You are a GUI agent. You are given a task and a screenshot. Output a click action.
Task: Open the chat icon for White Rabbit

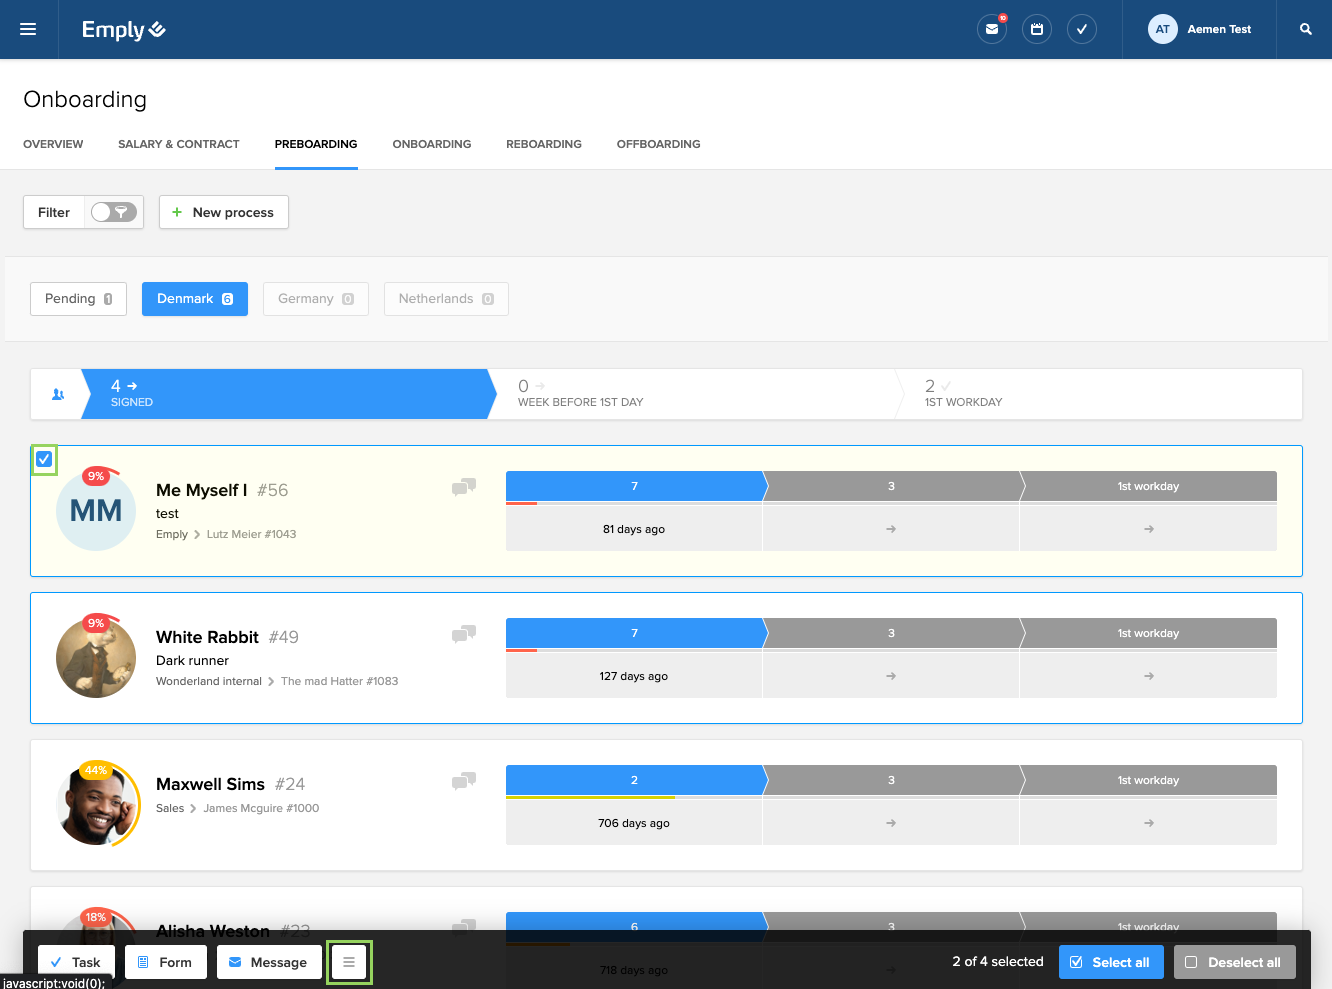[463, 634]
